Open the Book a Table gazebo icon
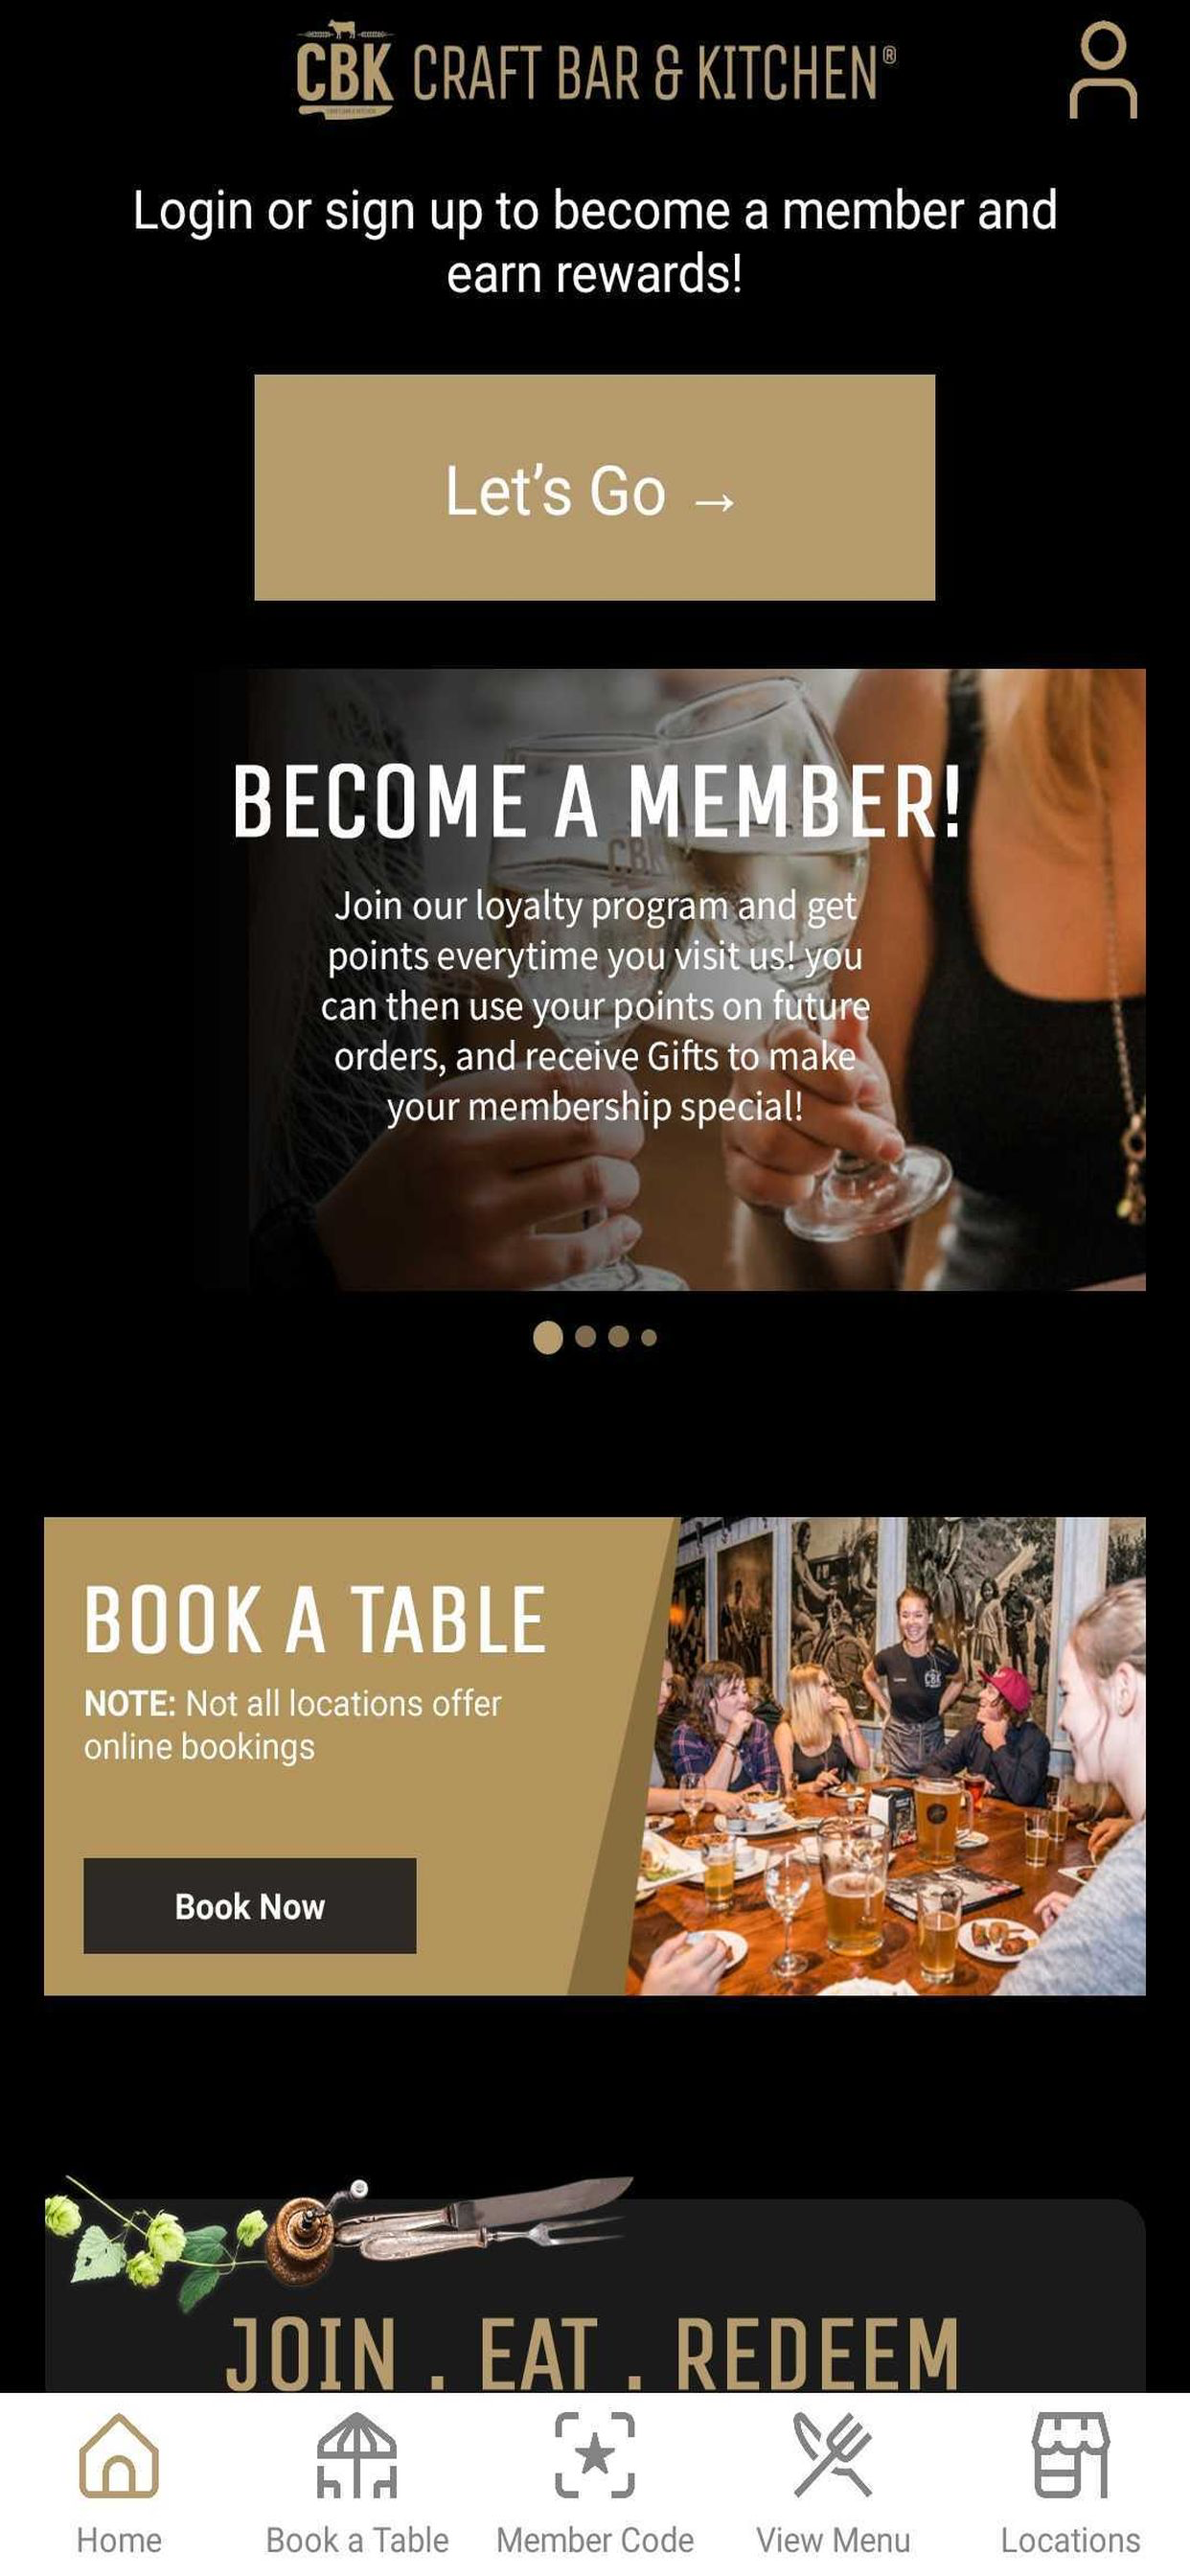Viewport: 1190px width, 2576px height. 357,2455
